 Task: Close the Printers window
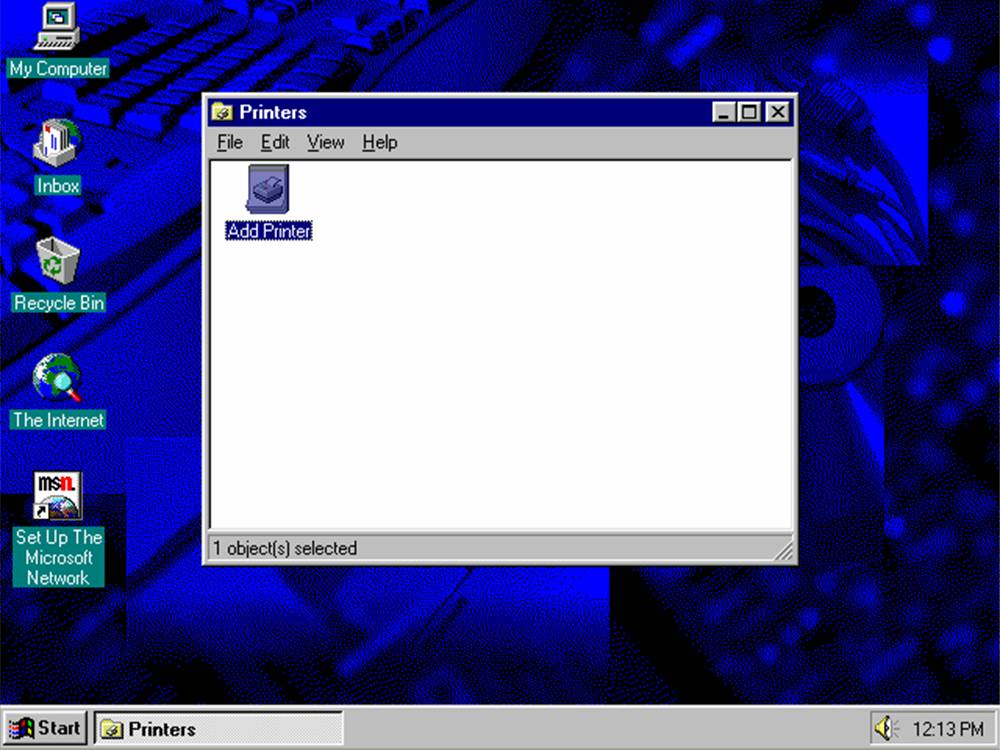point(777,112)
